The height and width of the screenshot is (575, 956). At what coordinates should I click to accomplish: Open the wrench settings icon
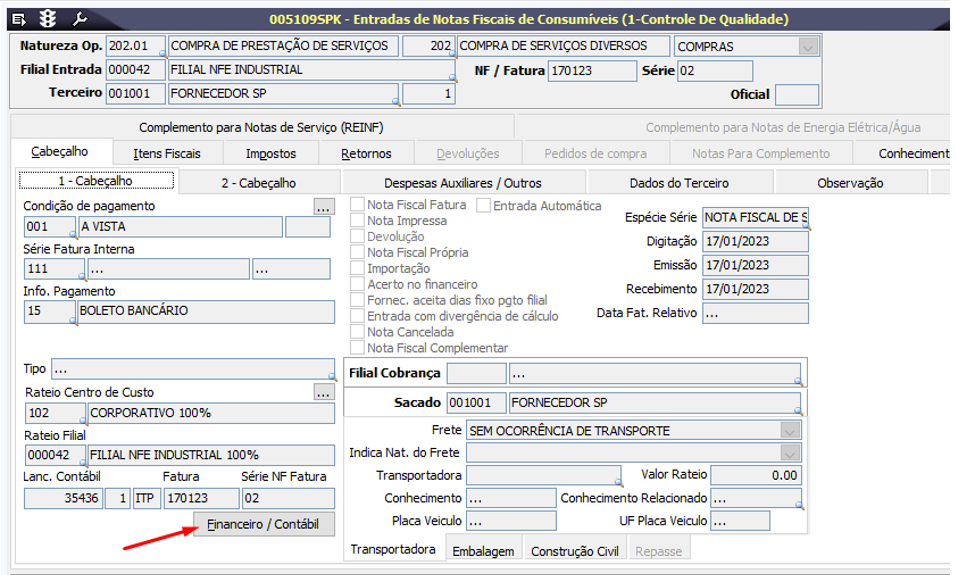pos(80,19)
